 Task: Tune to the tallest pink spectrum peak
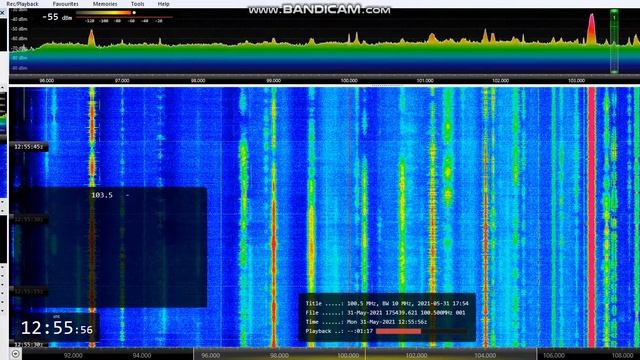click(591, 29)
